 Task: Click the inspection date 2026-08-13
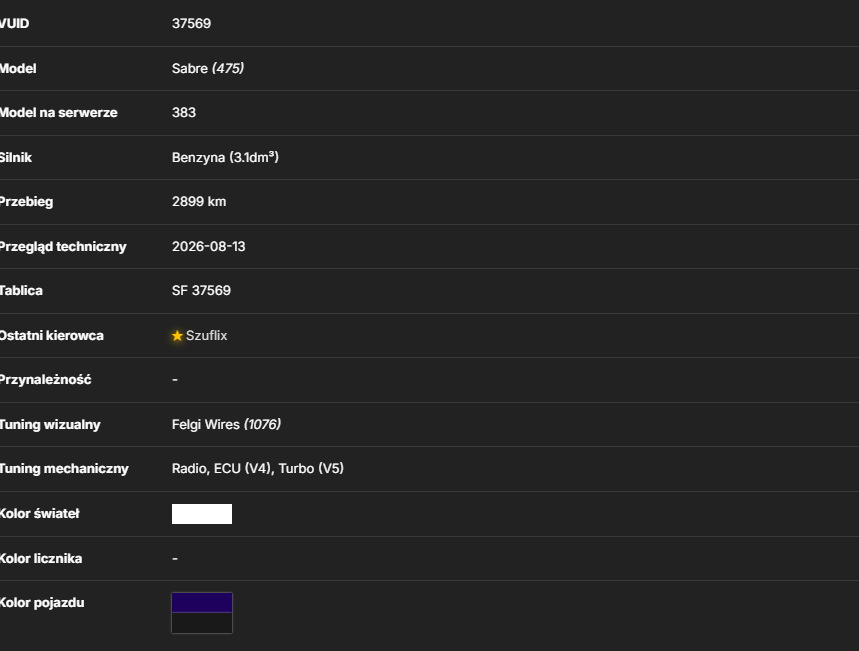click(x=208, y=247)
